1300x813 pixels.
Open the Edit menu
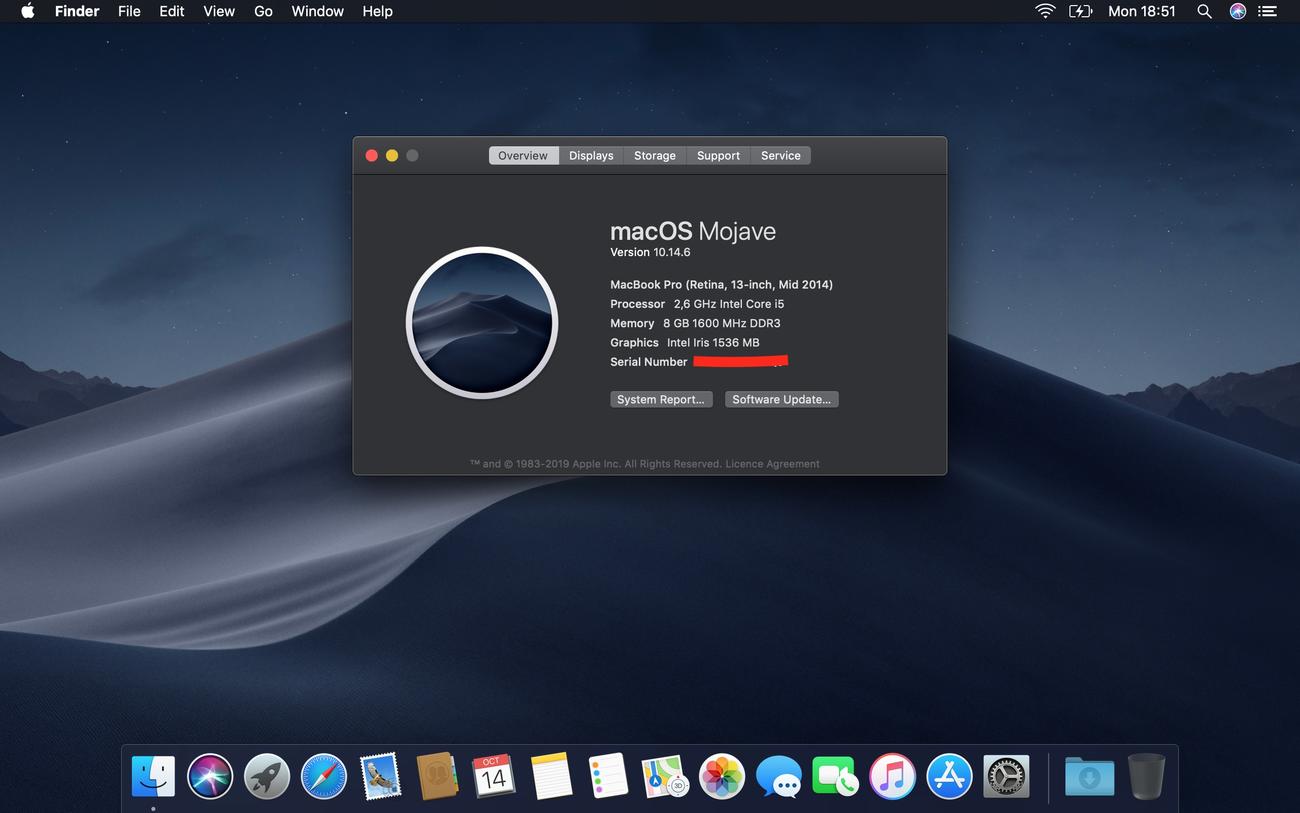point(172,11)
